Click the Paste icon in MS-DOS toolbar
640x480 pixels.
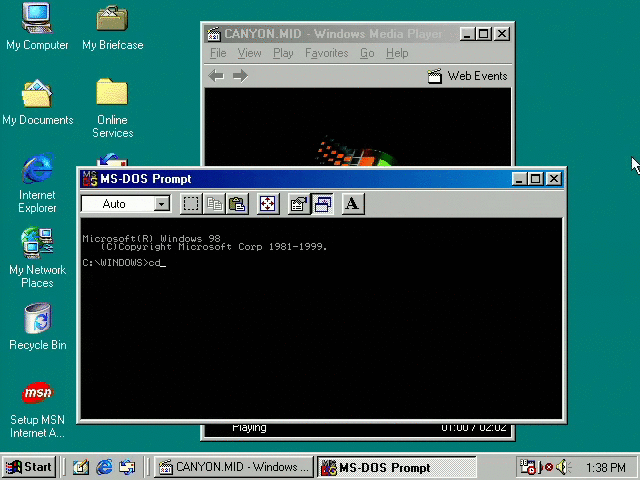tap(237, 204)
